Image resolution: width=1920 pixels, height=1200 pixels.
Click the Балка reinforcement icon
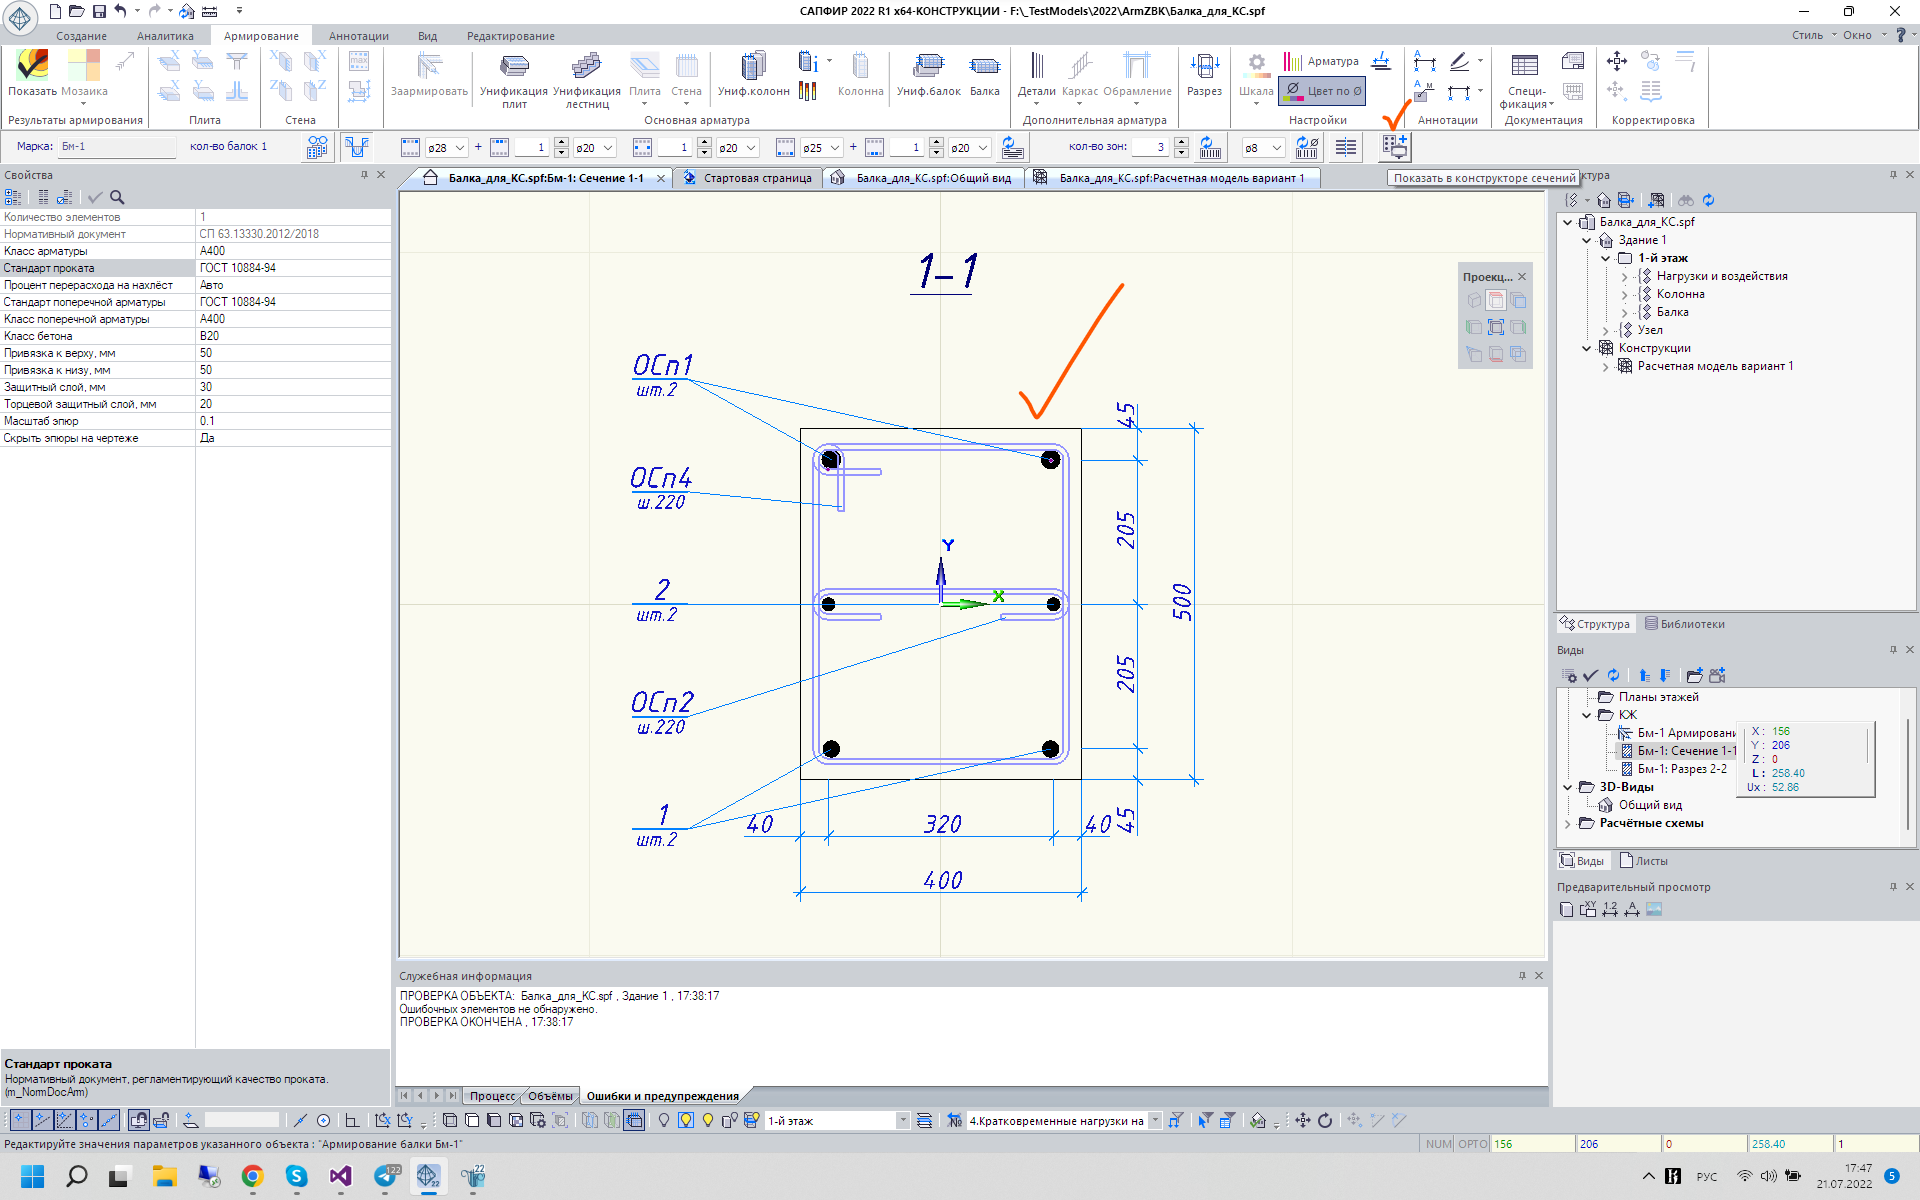(984, 75)
